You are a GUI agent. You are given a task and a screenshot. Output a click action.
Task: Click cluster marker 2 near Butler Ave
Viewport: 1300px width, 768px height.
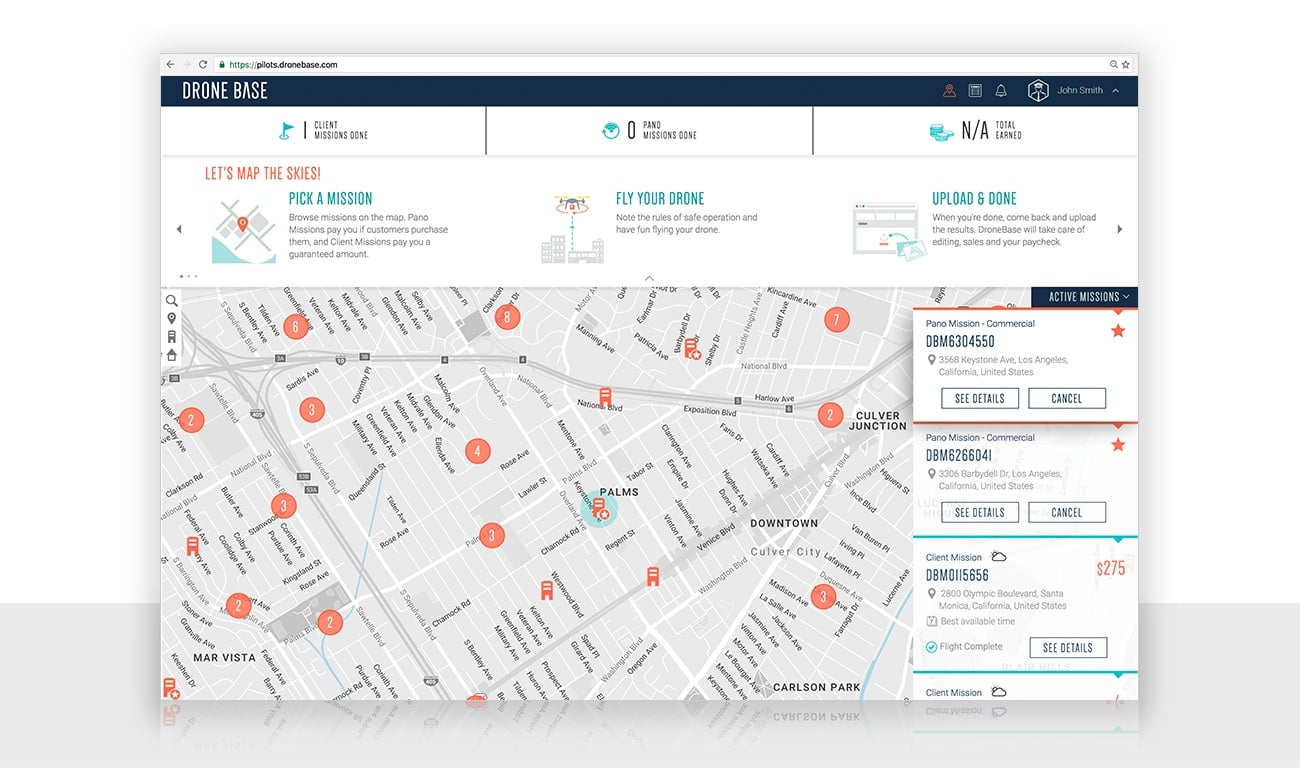tap(190, 420)
